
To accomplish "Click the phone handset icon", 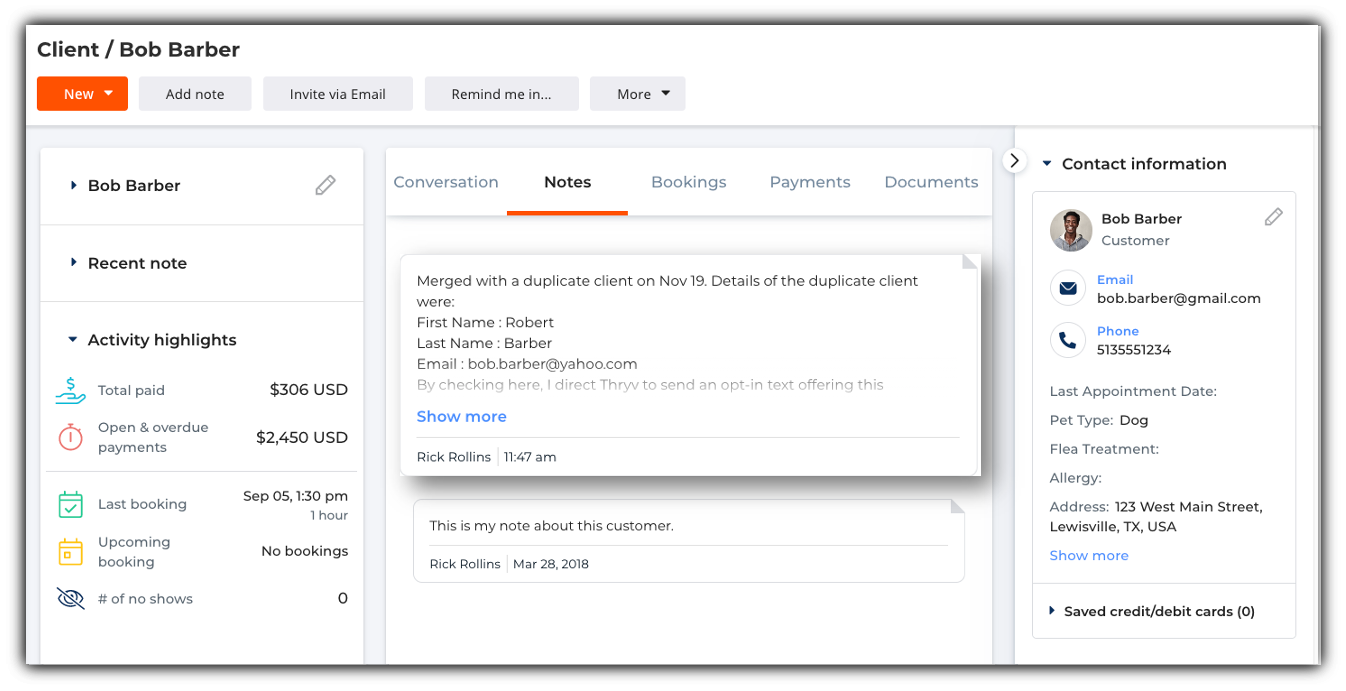I will coord(1068,340).
